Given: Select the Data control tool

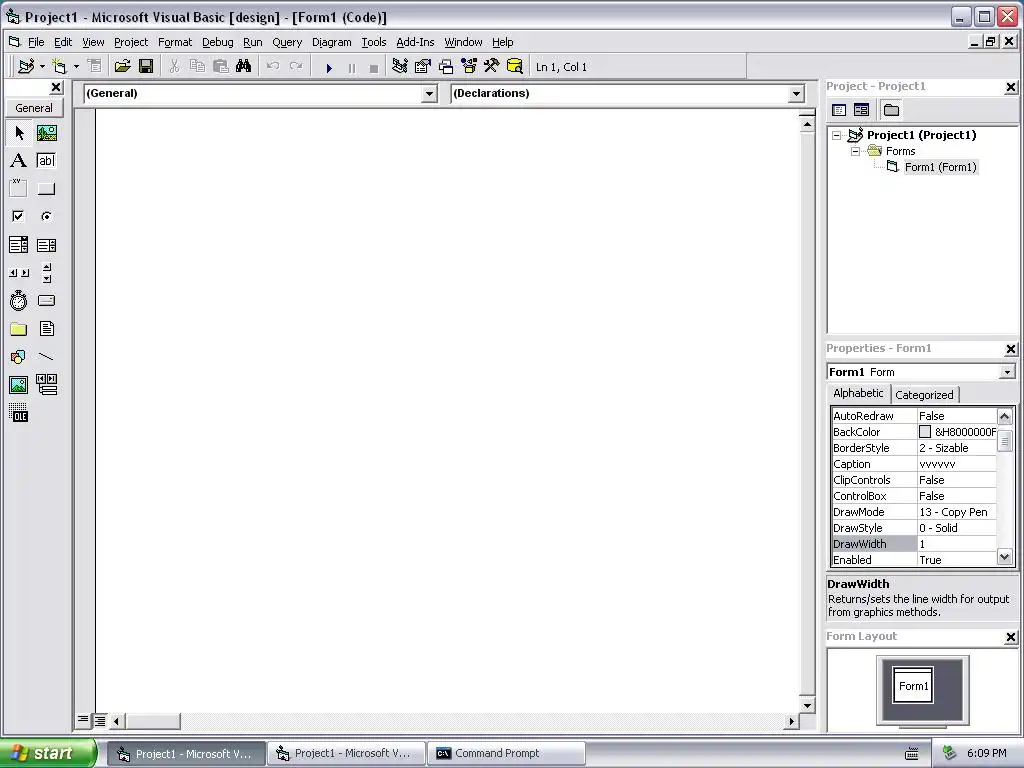Looking at the screenshot, I should 46,385.
